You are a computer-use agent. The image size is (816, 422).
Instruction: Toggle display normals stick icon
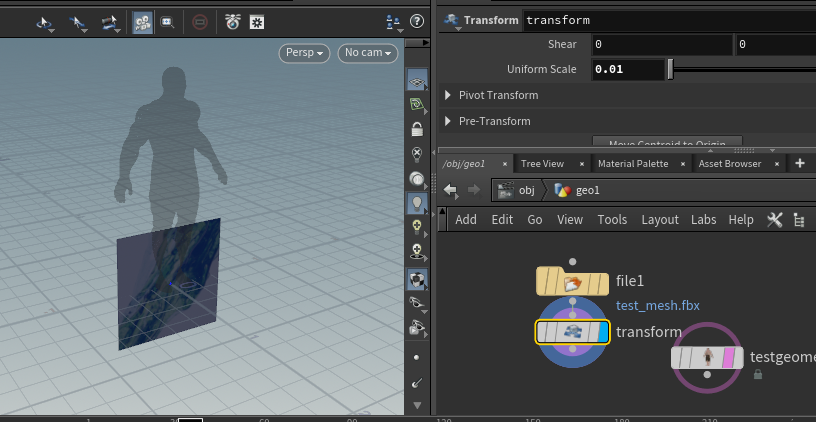tap(416, 383)
